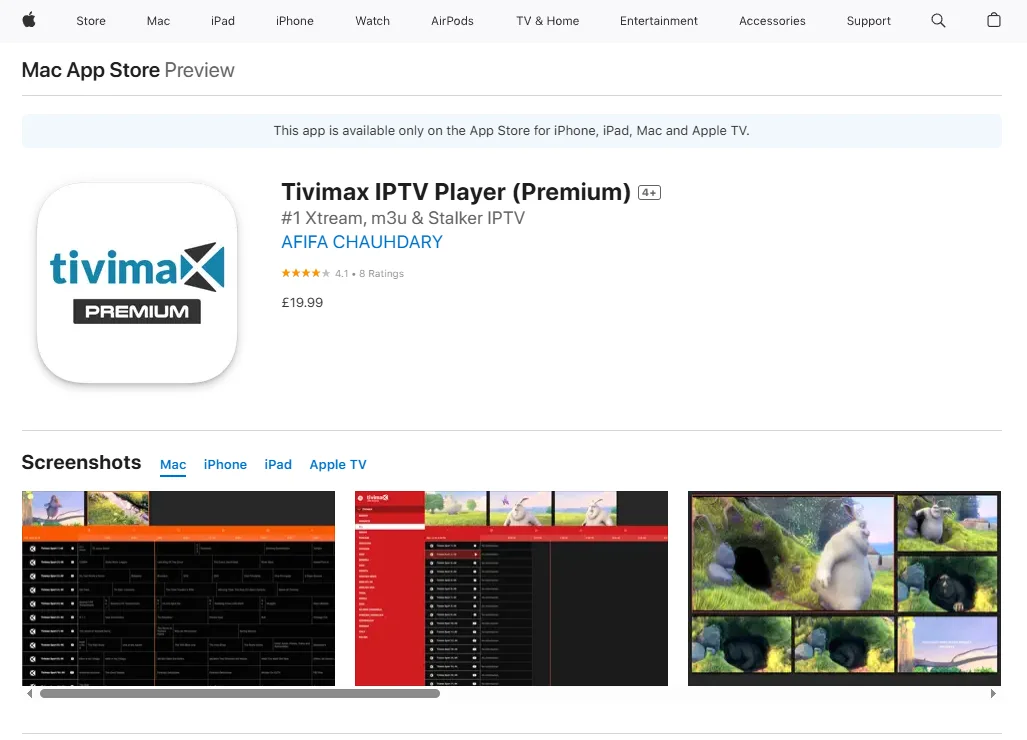This screenshot has width=1027, height=740.
Task: Click the horizontal screenshots scrollbar thumb
Action: [240, 694]
